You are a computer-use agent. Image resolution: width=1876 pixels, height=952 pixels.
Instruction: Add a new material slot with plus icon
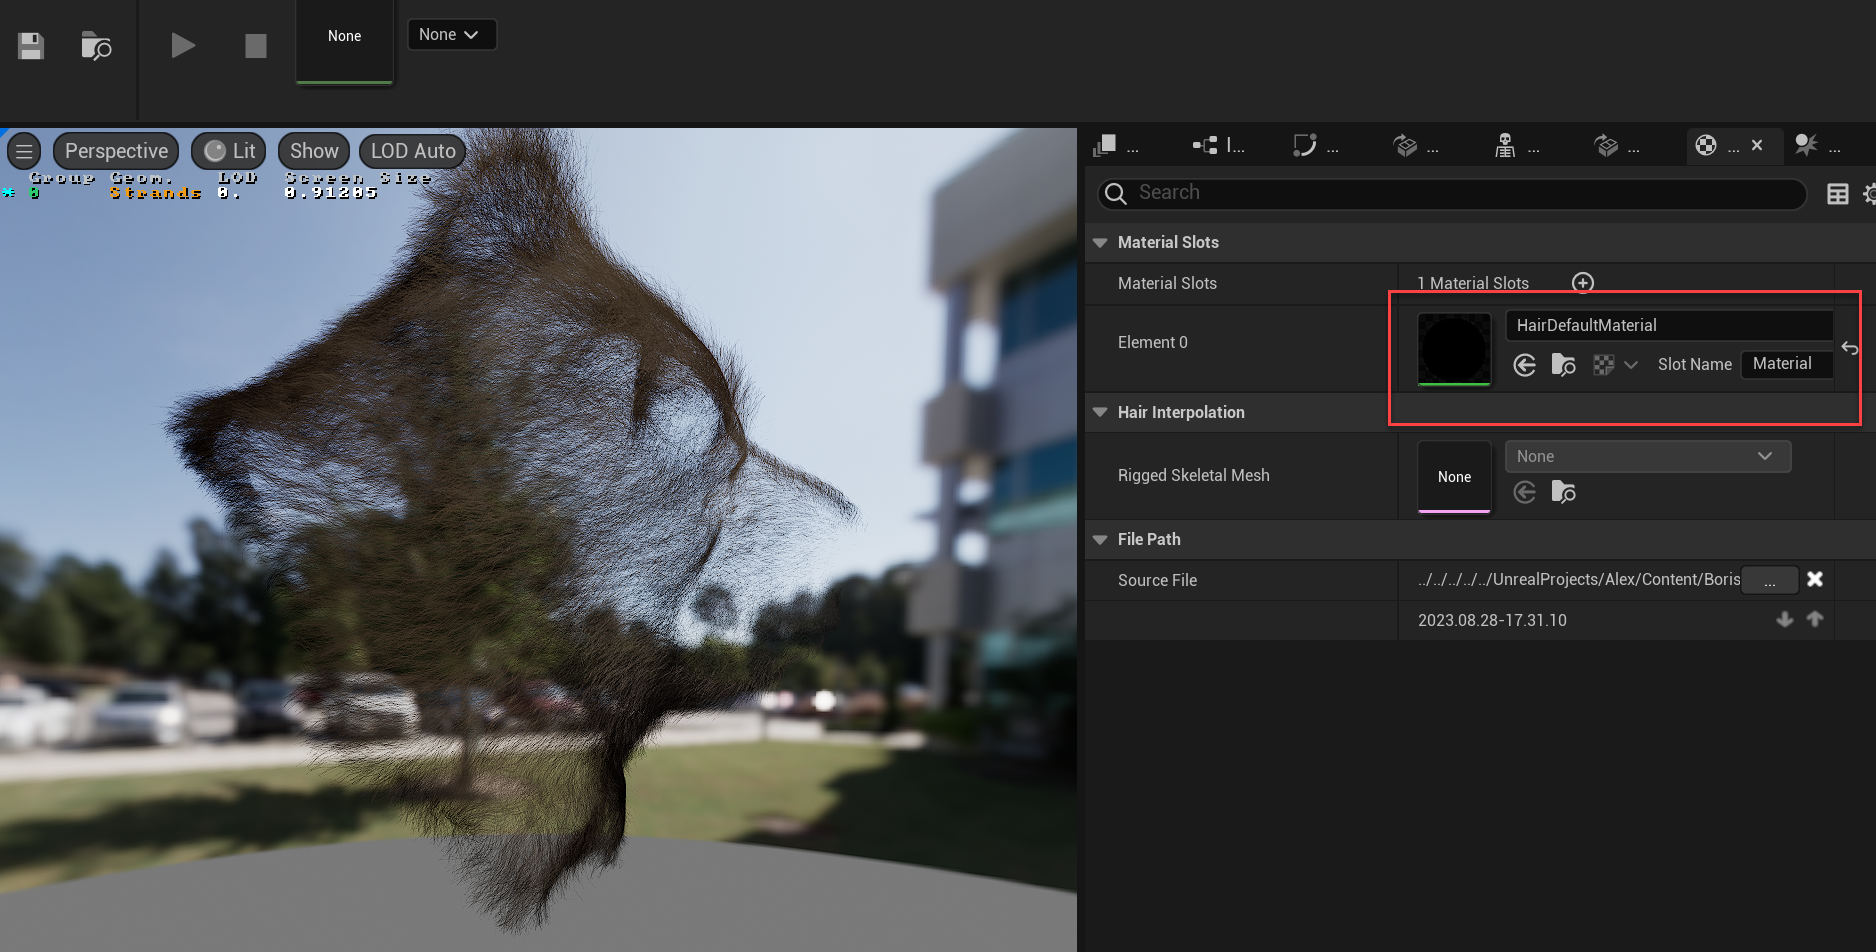tap(1582, 283)
